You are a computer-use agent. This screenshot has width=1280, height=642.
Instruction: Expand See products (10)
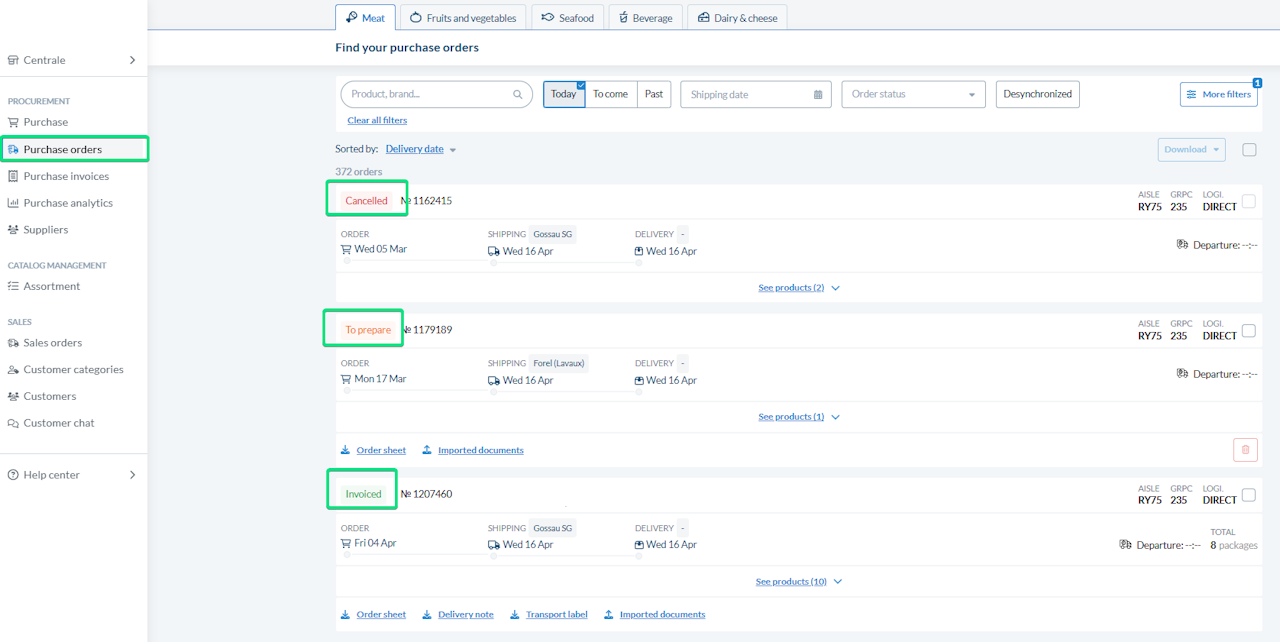799,581
